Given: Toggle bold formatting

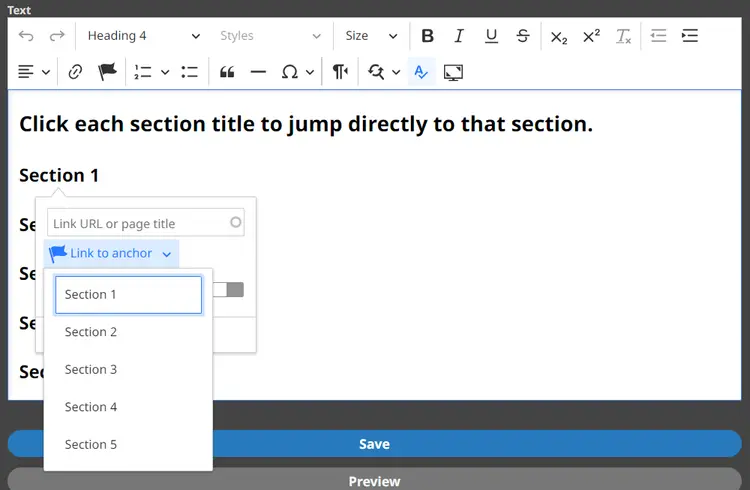Looking at the screenshot, I should [427, 36].
